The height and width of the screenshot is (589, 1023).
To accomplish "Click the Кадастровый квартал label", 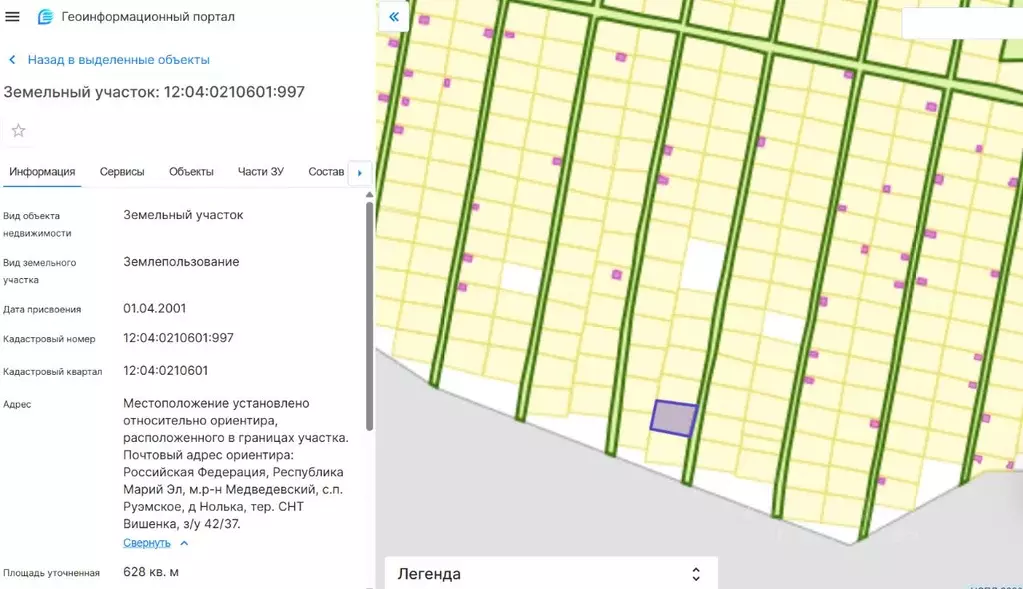I will click(52, 372).
